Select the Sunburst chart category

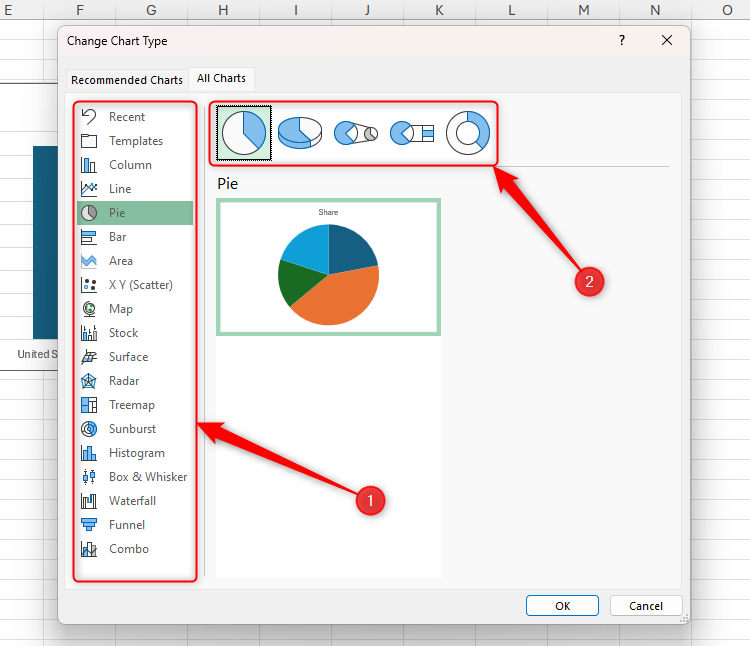point(133,429)
